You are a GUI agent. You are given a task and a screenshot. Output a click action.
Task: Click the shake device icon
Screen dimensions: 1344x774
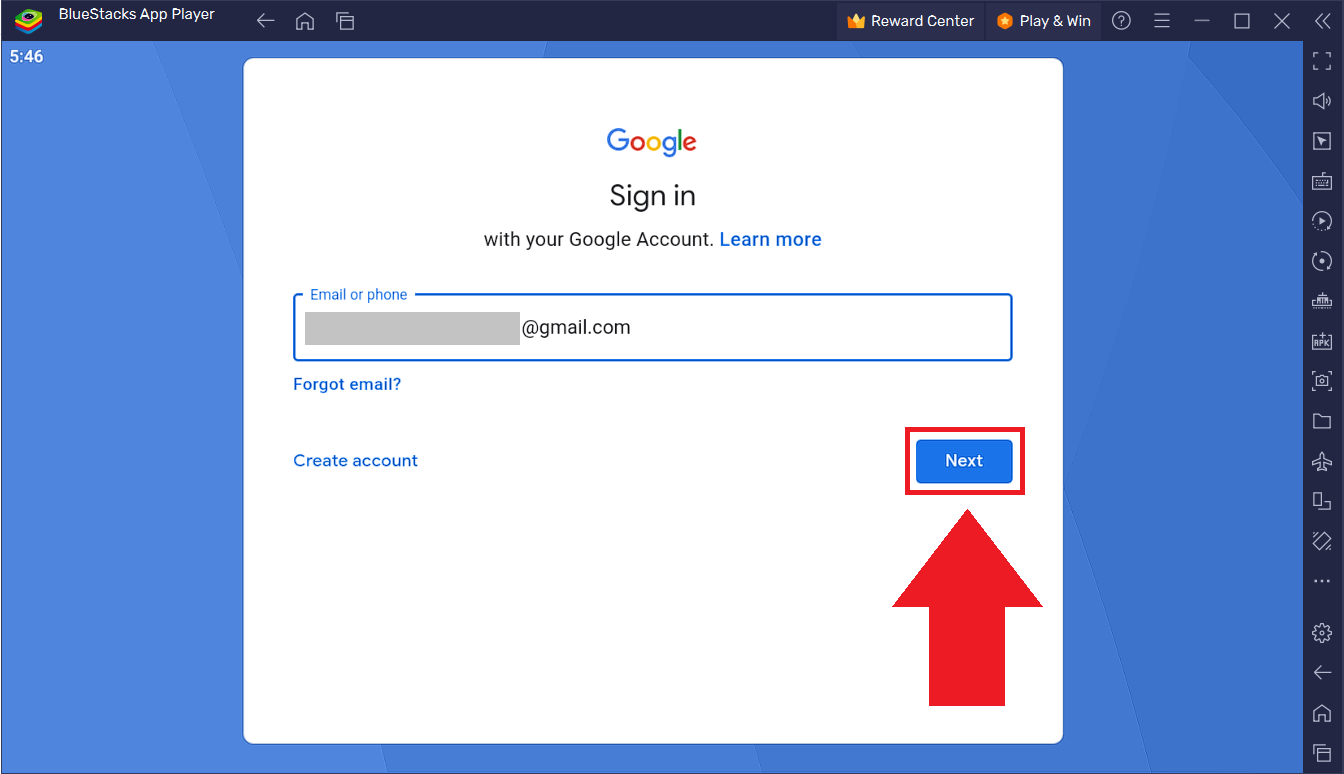[1322, 541]
